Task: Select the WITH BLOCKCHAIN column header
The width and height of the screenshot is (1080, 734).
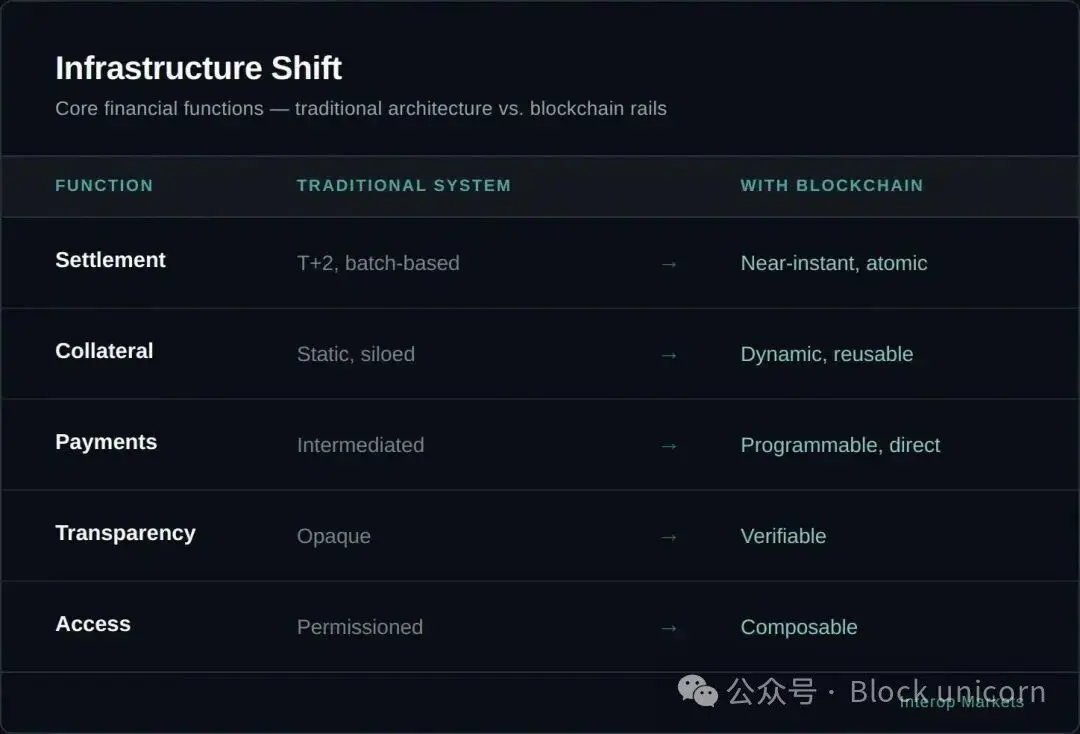Action: coord(831,186)
